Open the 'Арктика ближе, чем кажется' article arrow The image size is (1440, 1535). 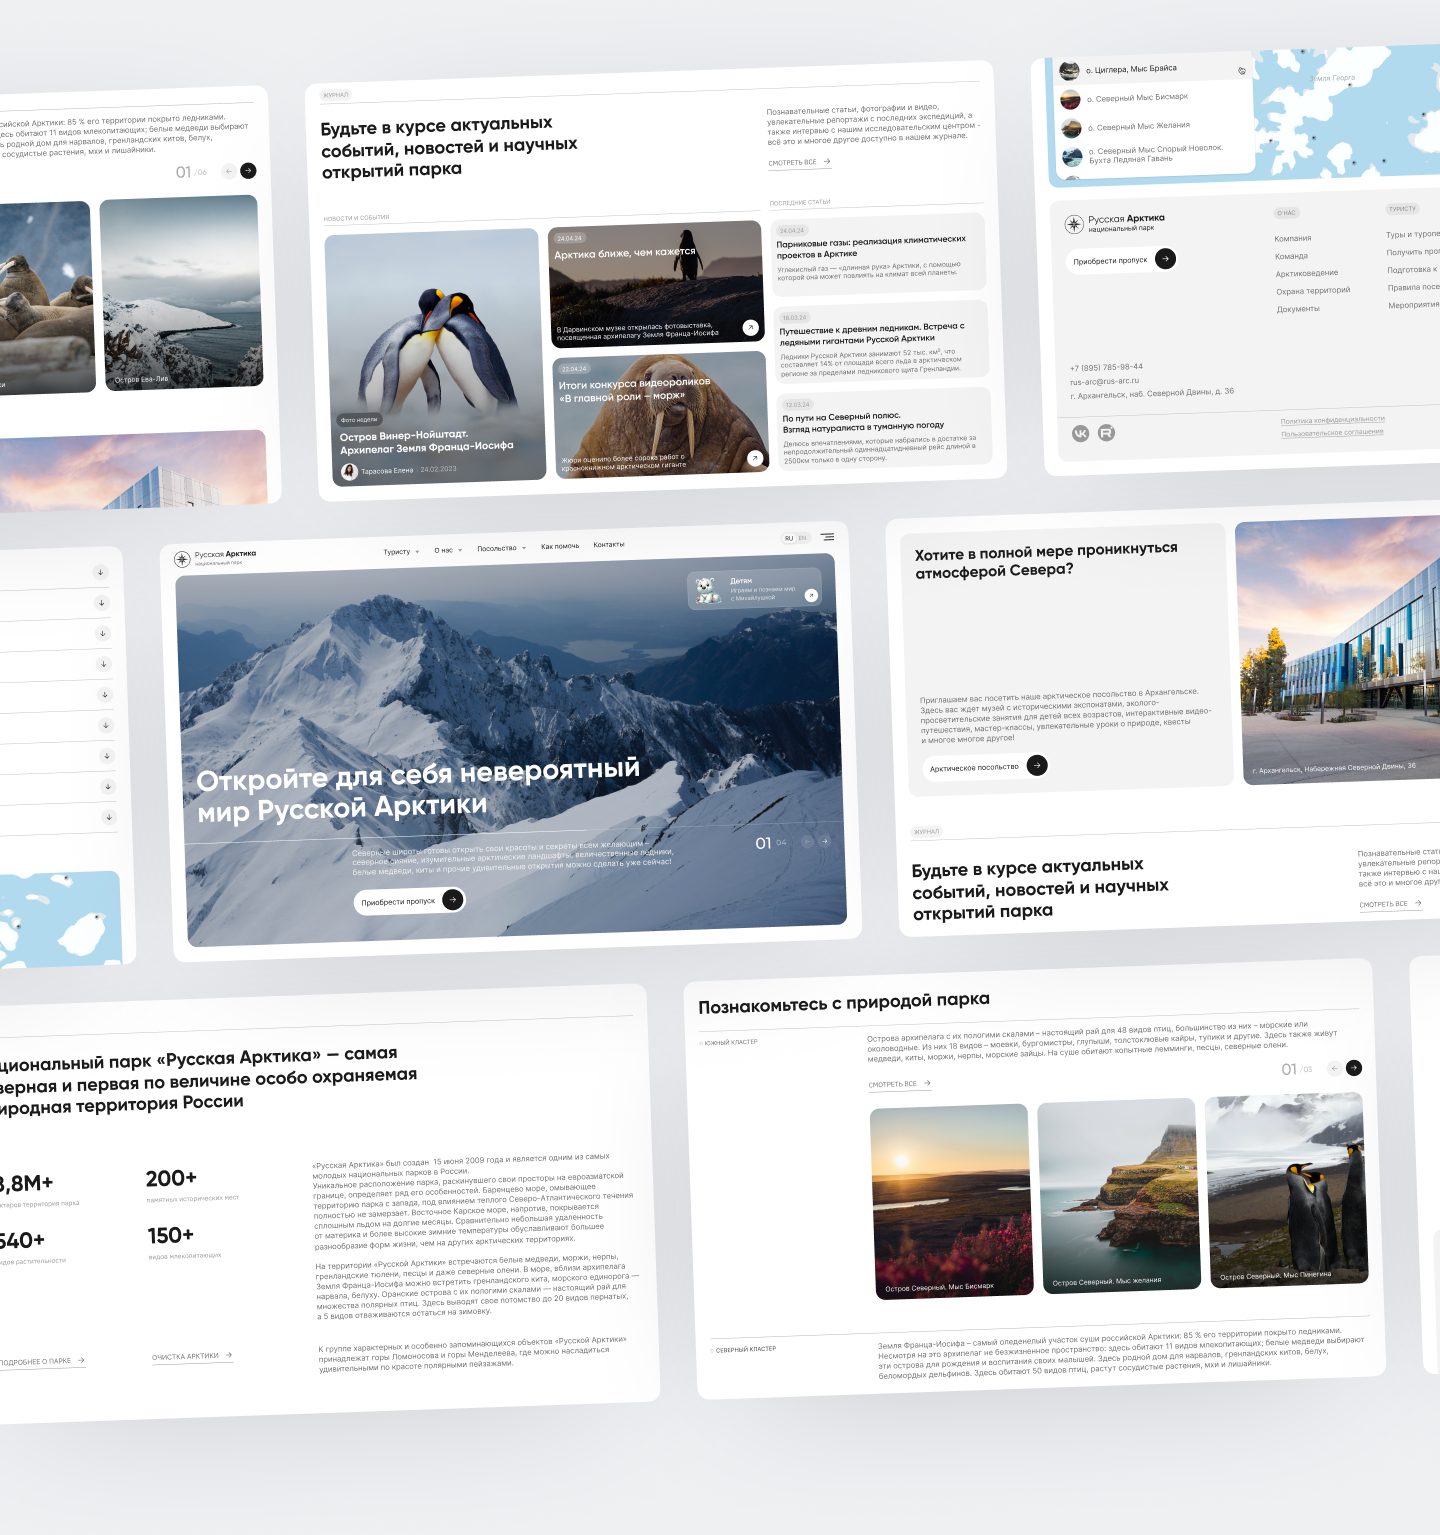pos(750,327)
